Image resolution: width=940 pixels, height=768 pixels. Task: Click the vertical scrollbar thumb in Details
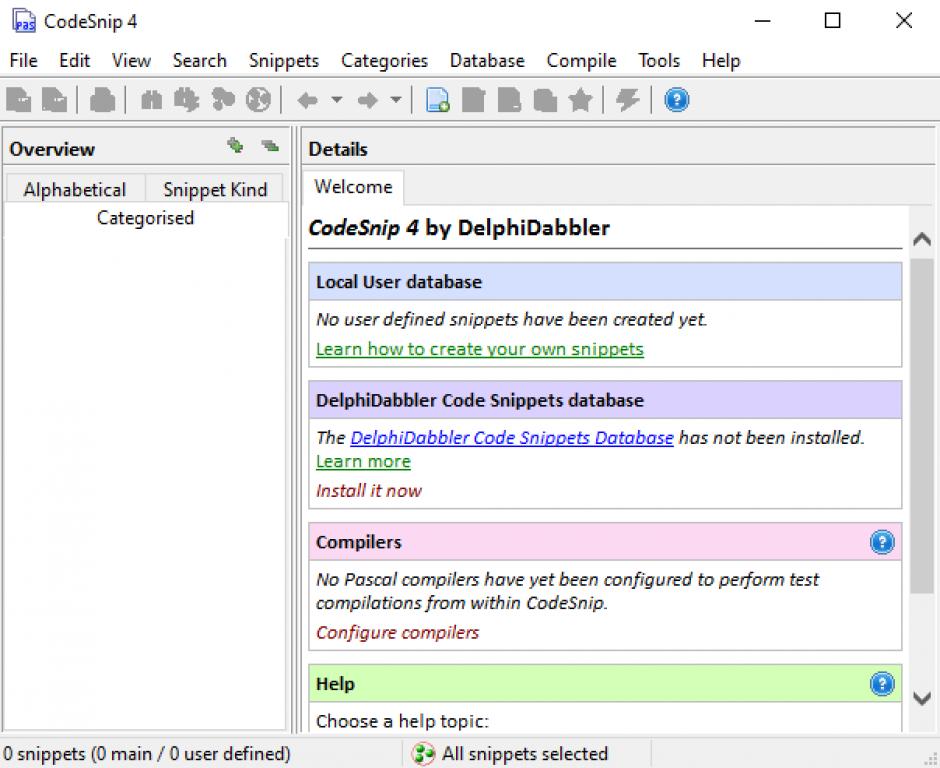click(x=921, y=426)
